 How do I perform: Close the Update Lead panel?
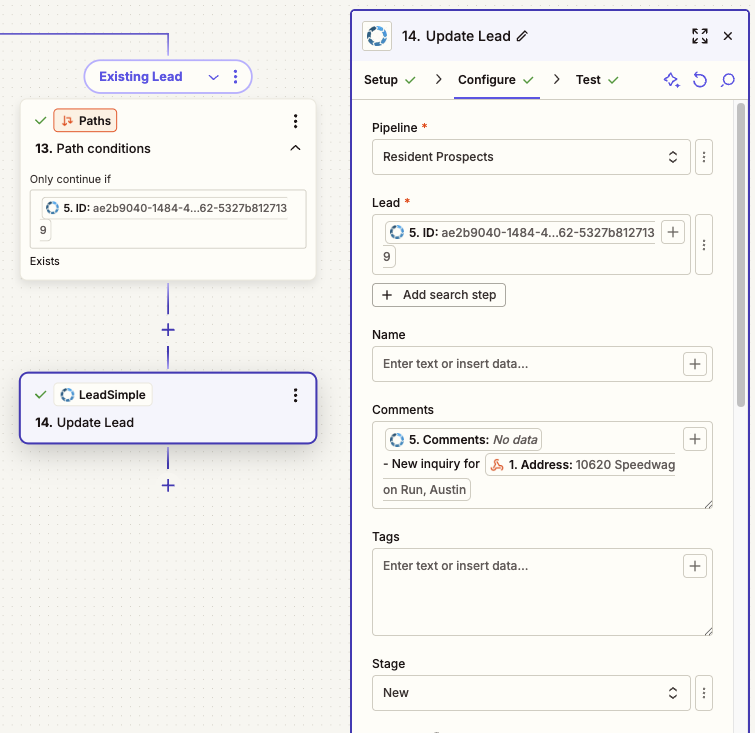click(x=728, y=36)
